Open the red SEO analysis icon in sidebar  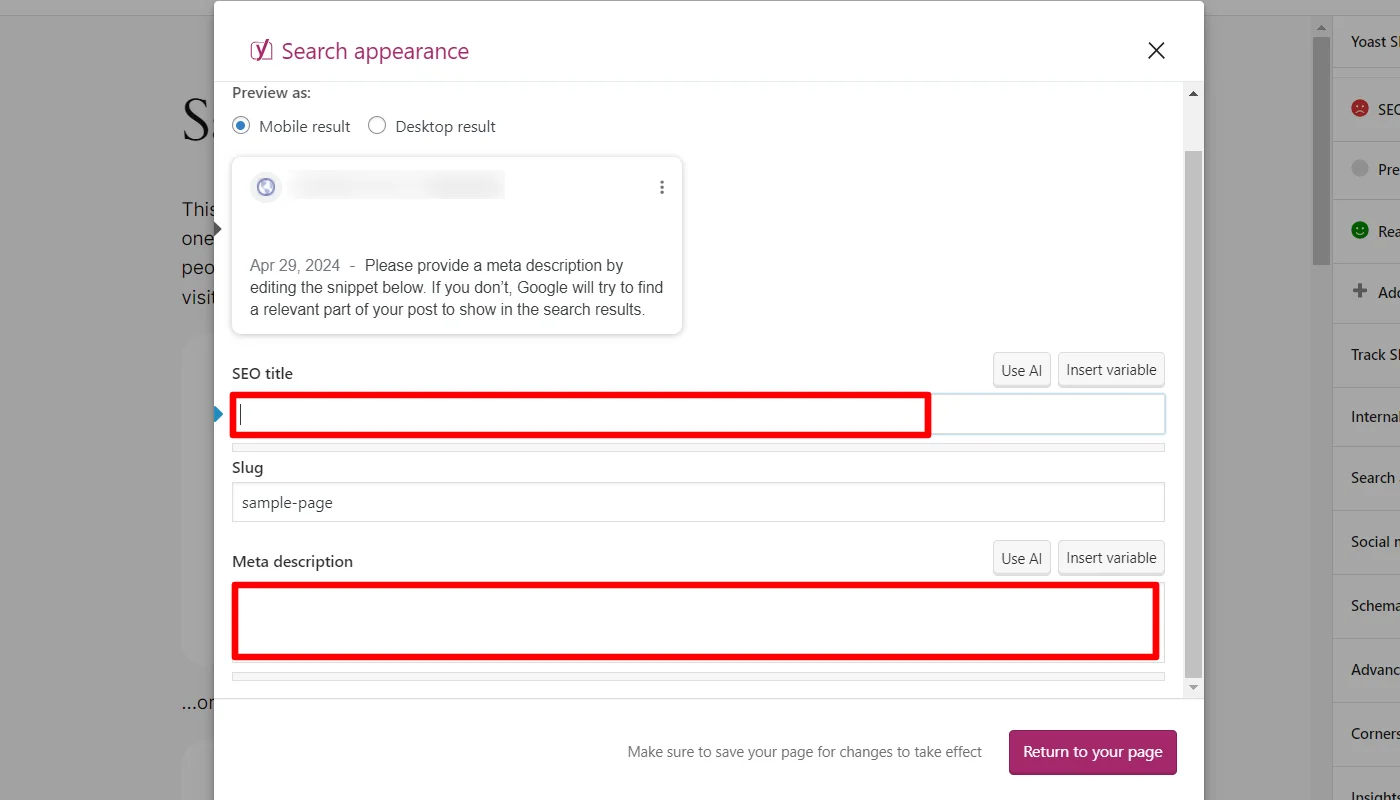pyautogui.click(x=1360, y=108)
